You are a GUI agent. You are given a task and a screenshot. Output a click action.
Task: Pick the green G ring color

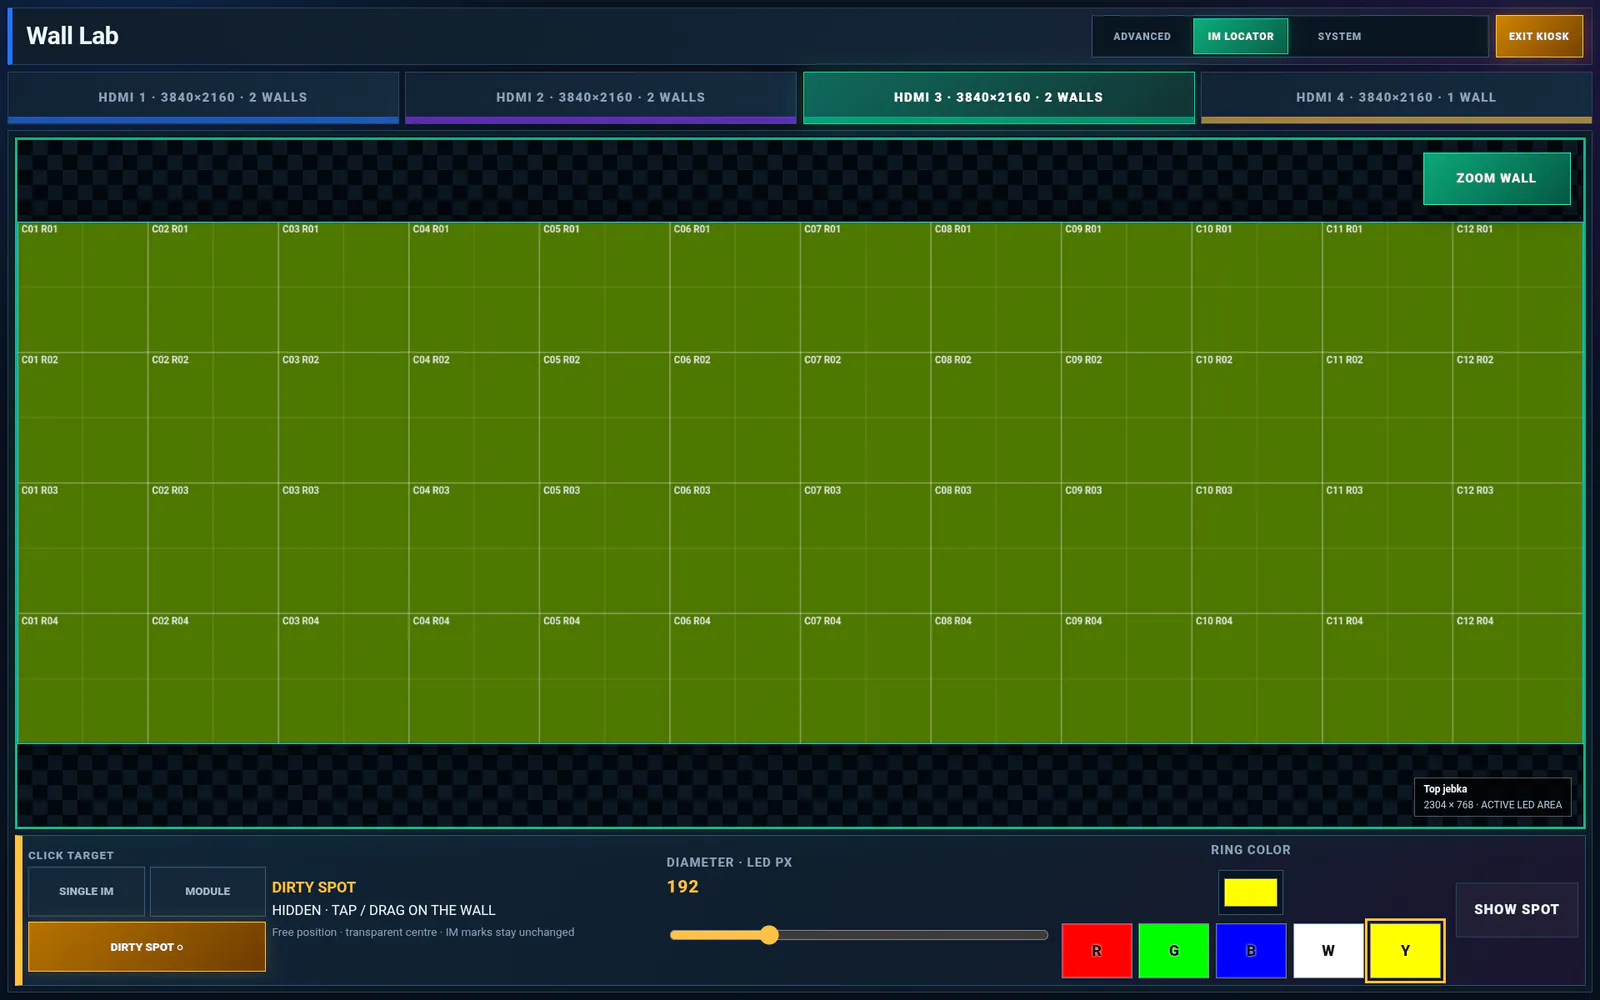tap(1174, 950)
